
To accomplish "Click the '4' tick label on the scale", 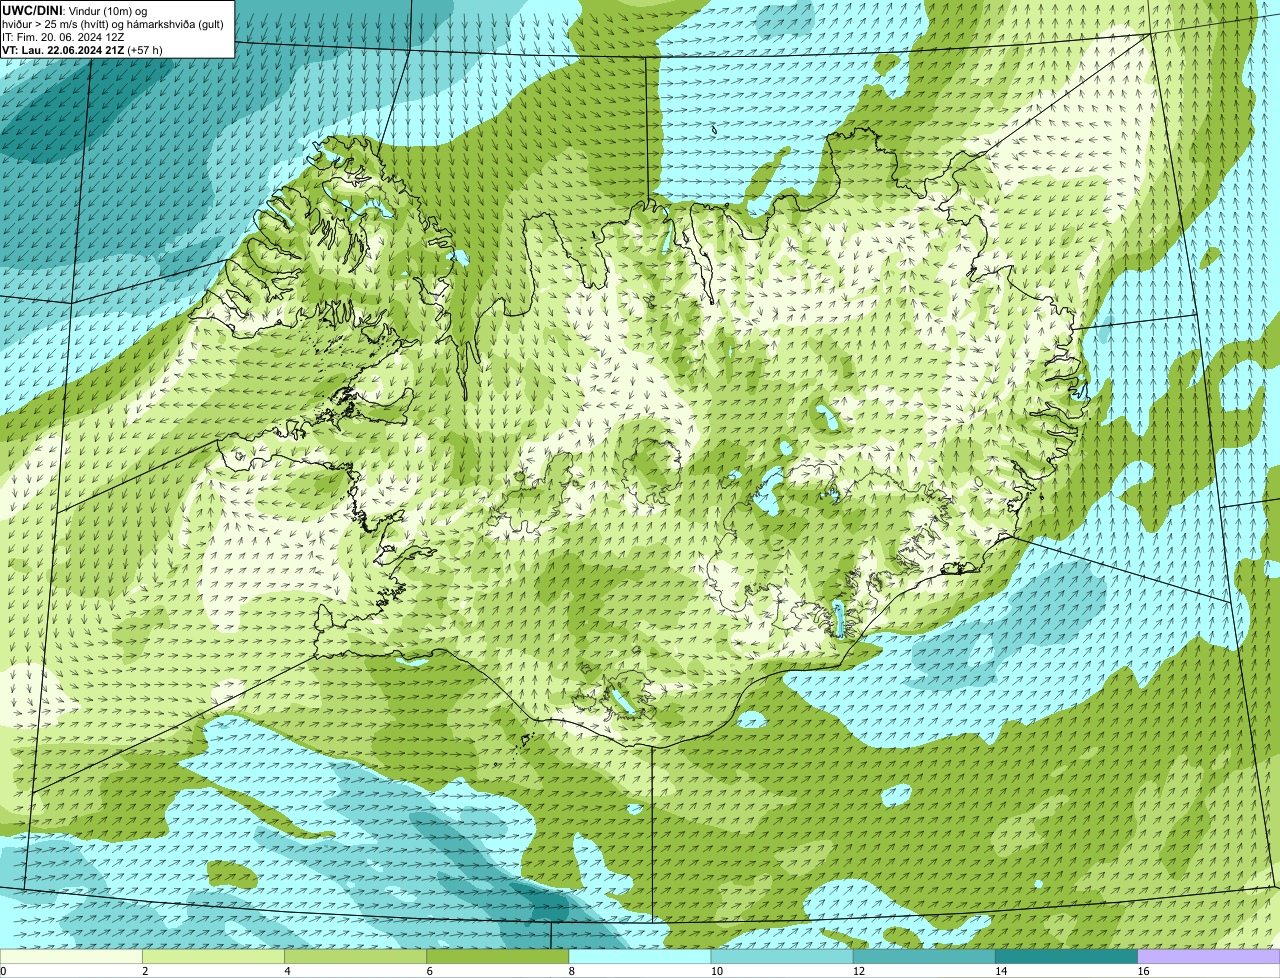I will click(287, 971).
